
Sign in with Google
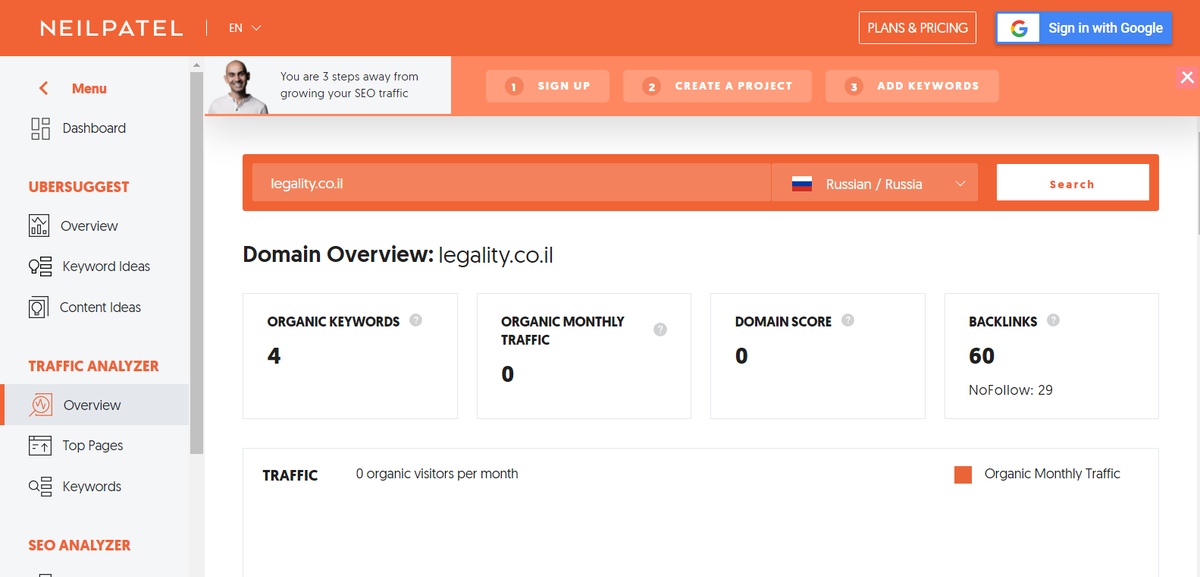[1083, 28]
